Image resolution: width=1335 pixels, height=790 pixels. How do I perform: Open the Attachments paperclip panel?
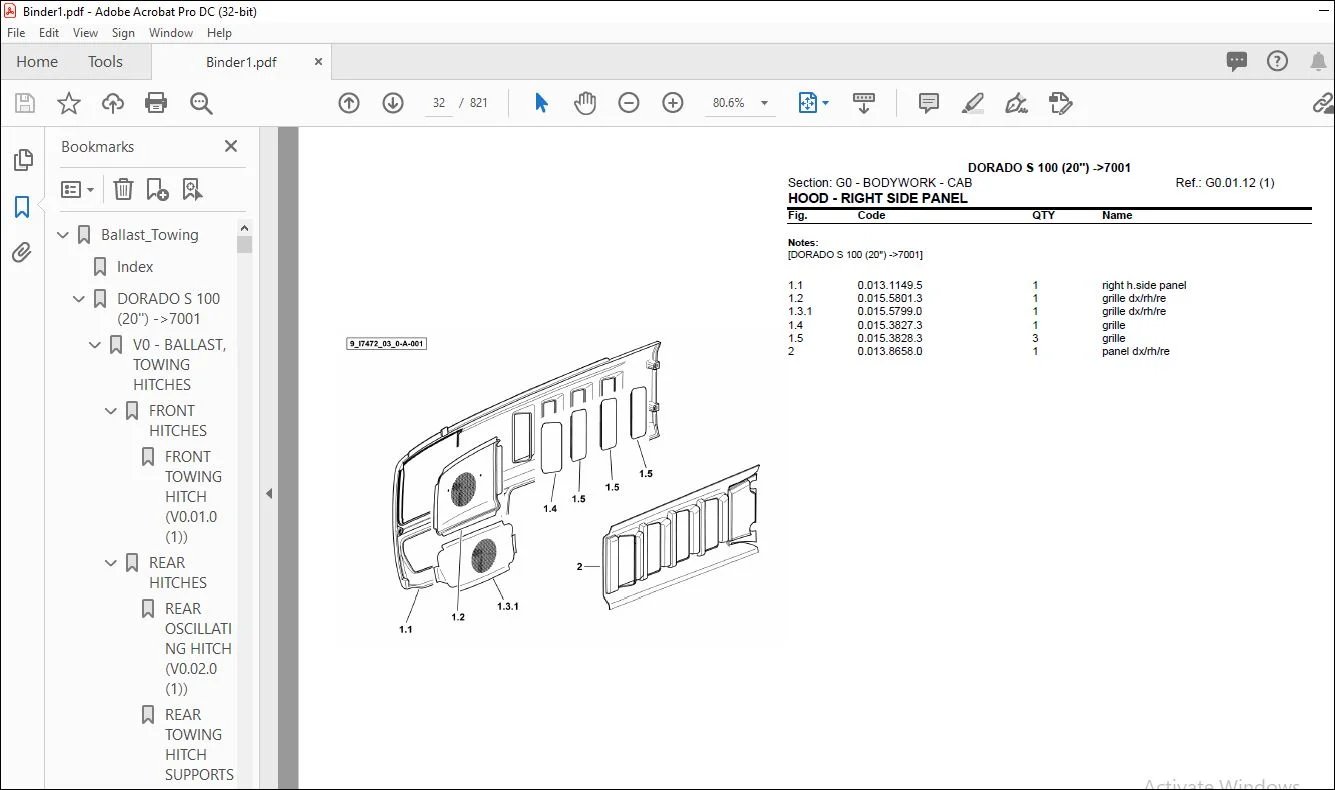pos(22,252)
